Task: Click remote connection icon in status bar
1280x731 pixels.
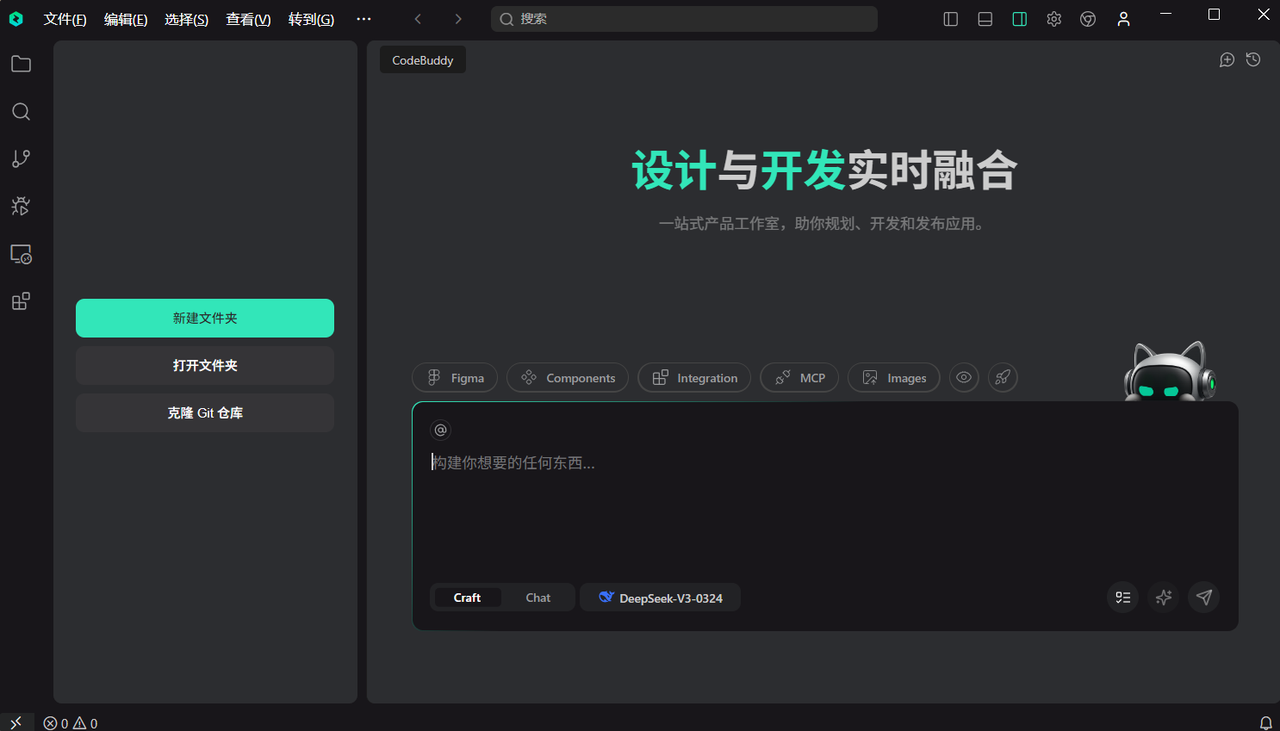Action: point(16,723)
